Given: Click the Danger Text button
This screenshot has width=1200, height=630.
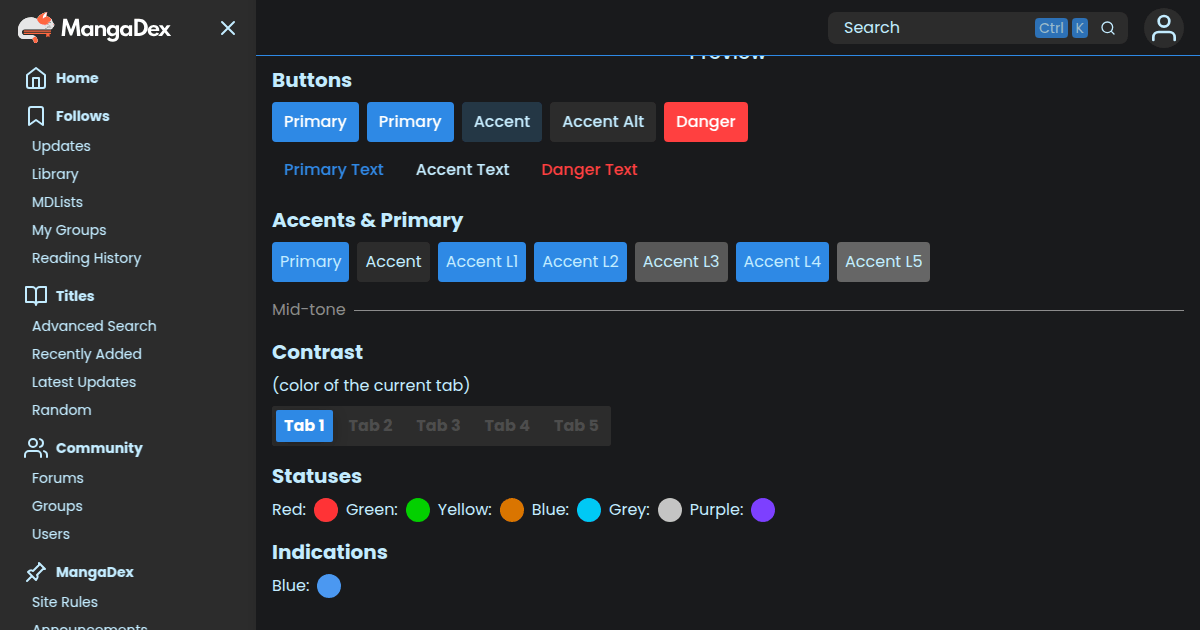Looking at the screenshot, I should [x=590, y=170].
